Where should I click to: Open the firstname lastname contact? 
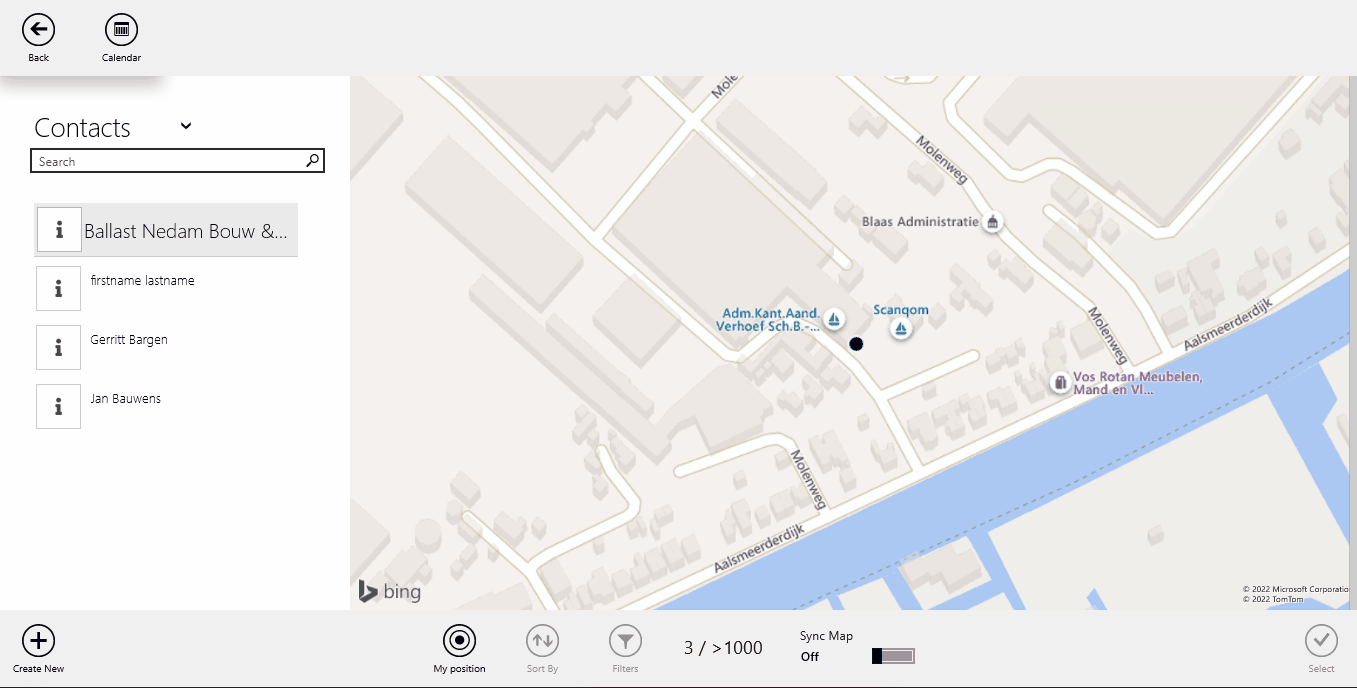(142, 281)
